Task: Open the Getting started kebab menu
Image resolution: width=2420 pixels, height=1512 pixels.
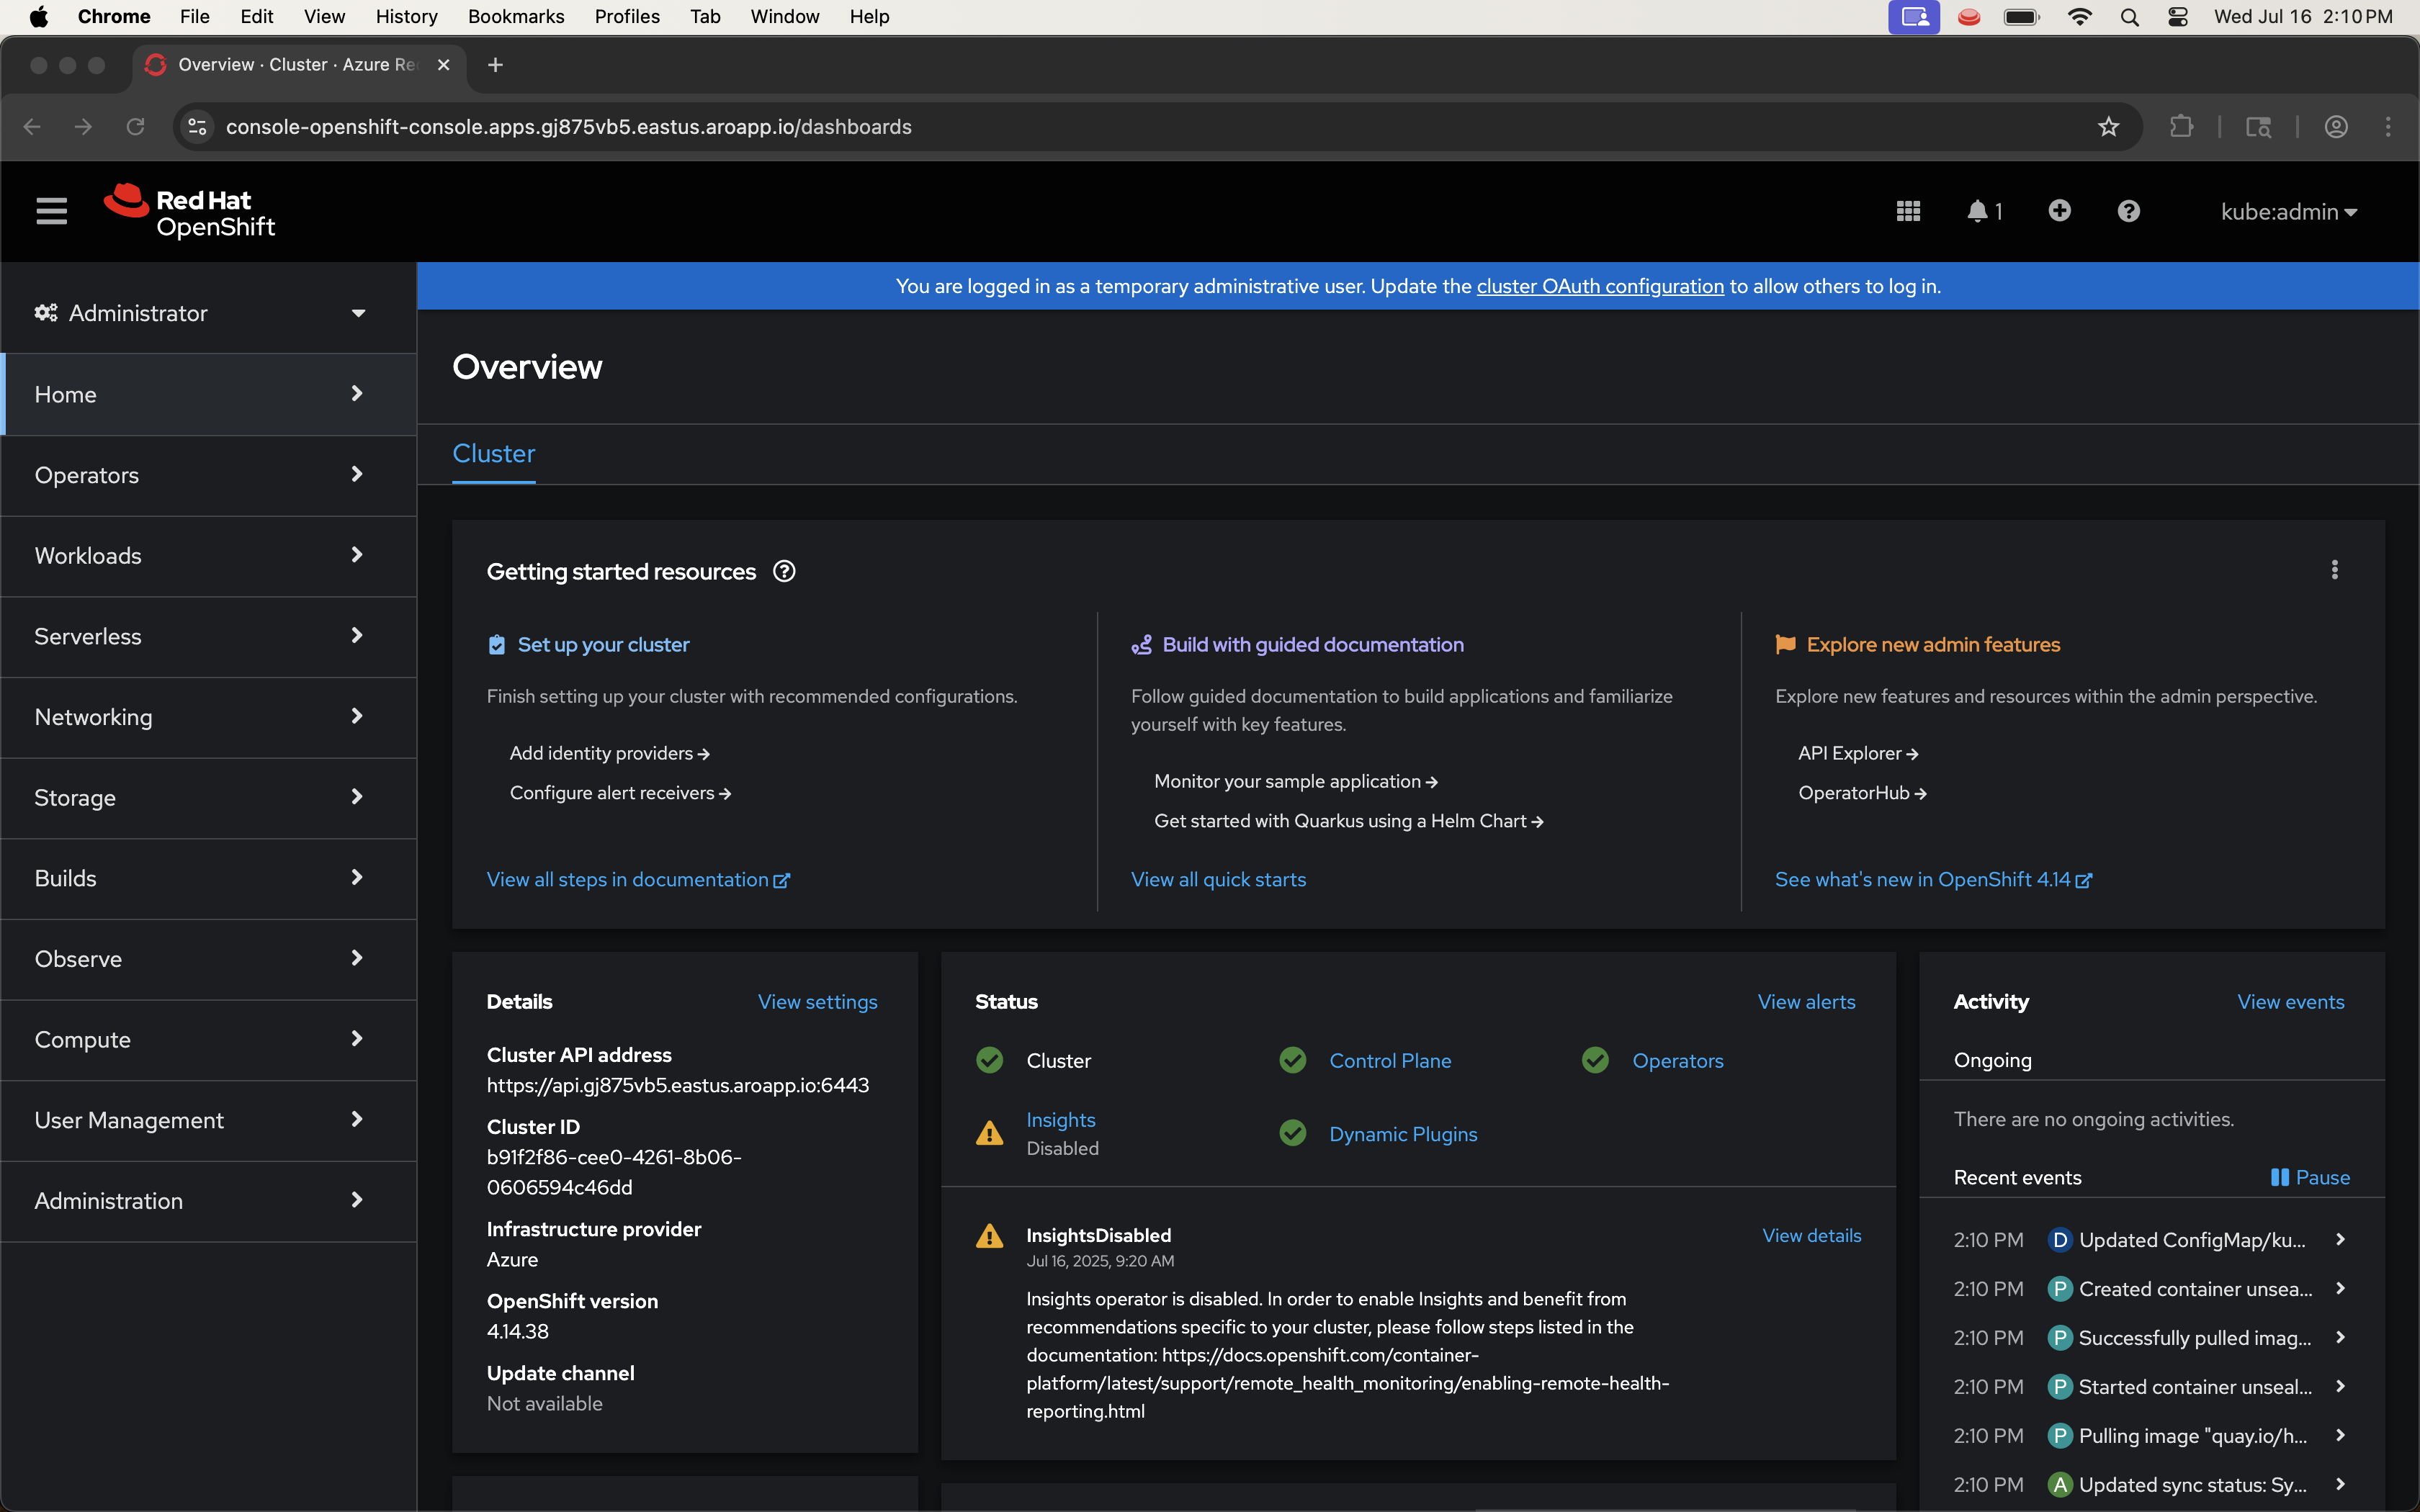Action: point(2335,570)
